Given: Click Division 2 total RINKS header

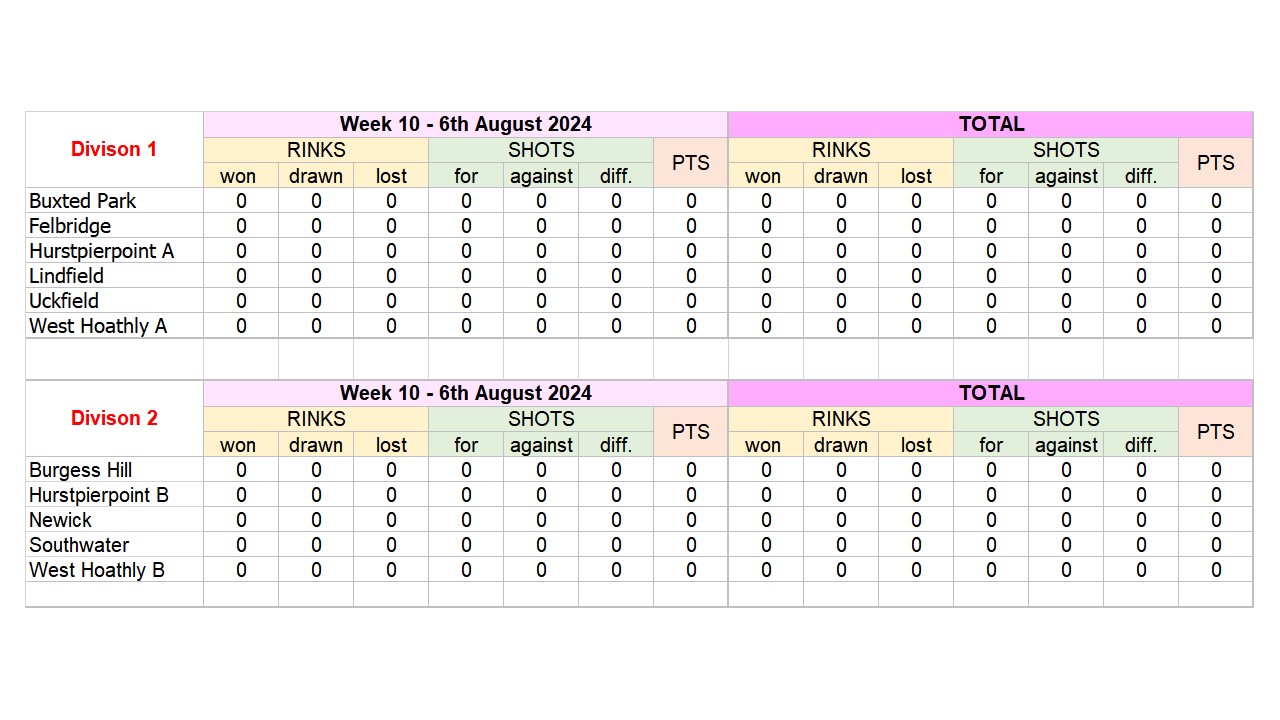Looking at the screenshot, I should pyautogui.click(x=841, y=420).
